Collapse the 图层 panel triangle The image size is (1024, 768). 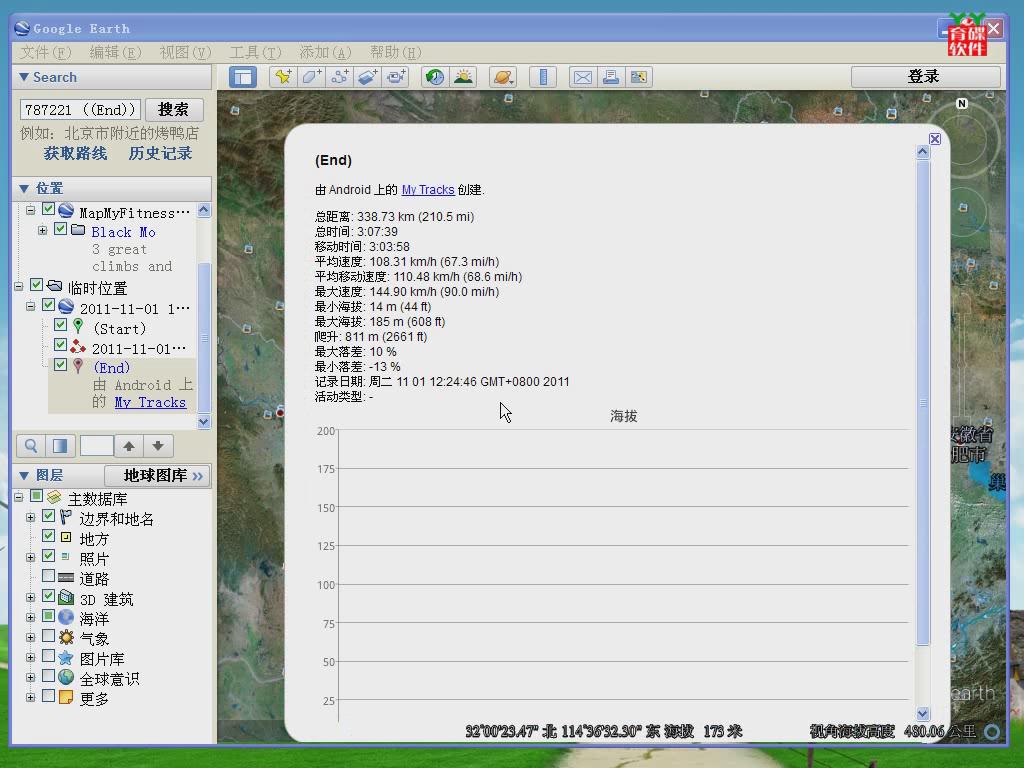pos(24,475)
